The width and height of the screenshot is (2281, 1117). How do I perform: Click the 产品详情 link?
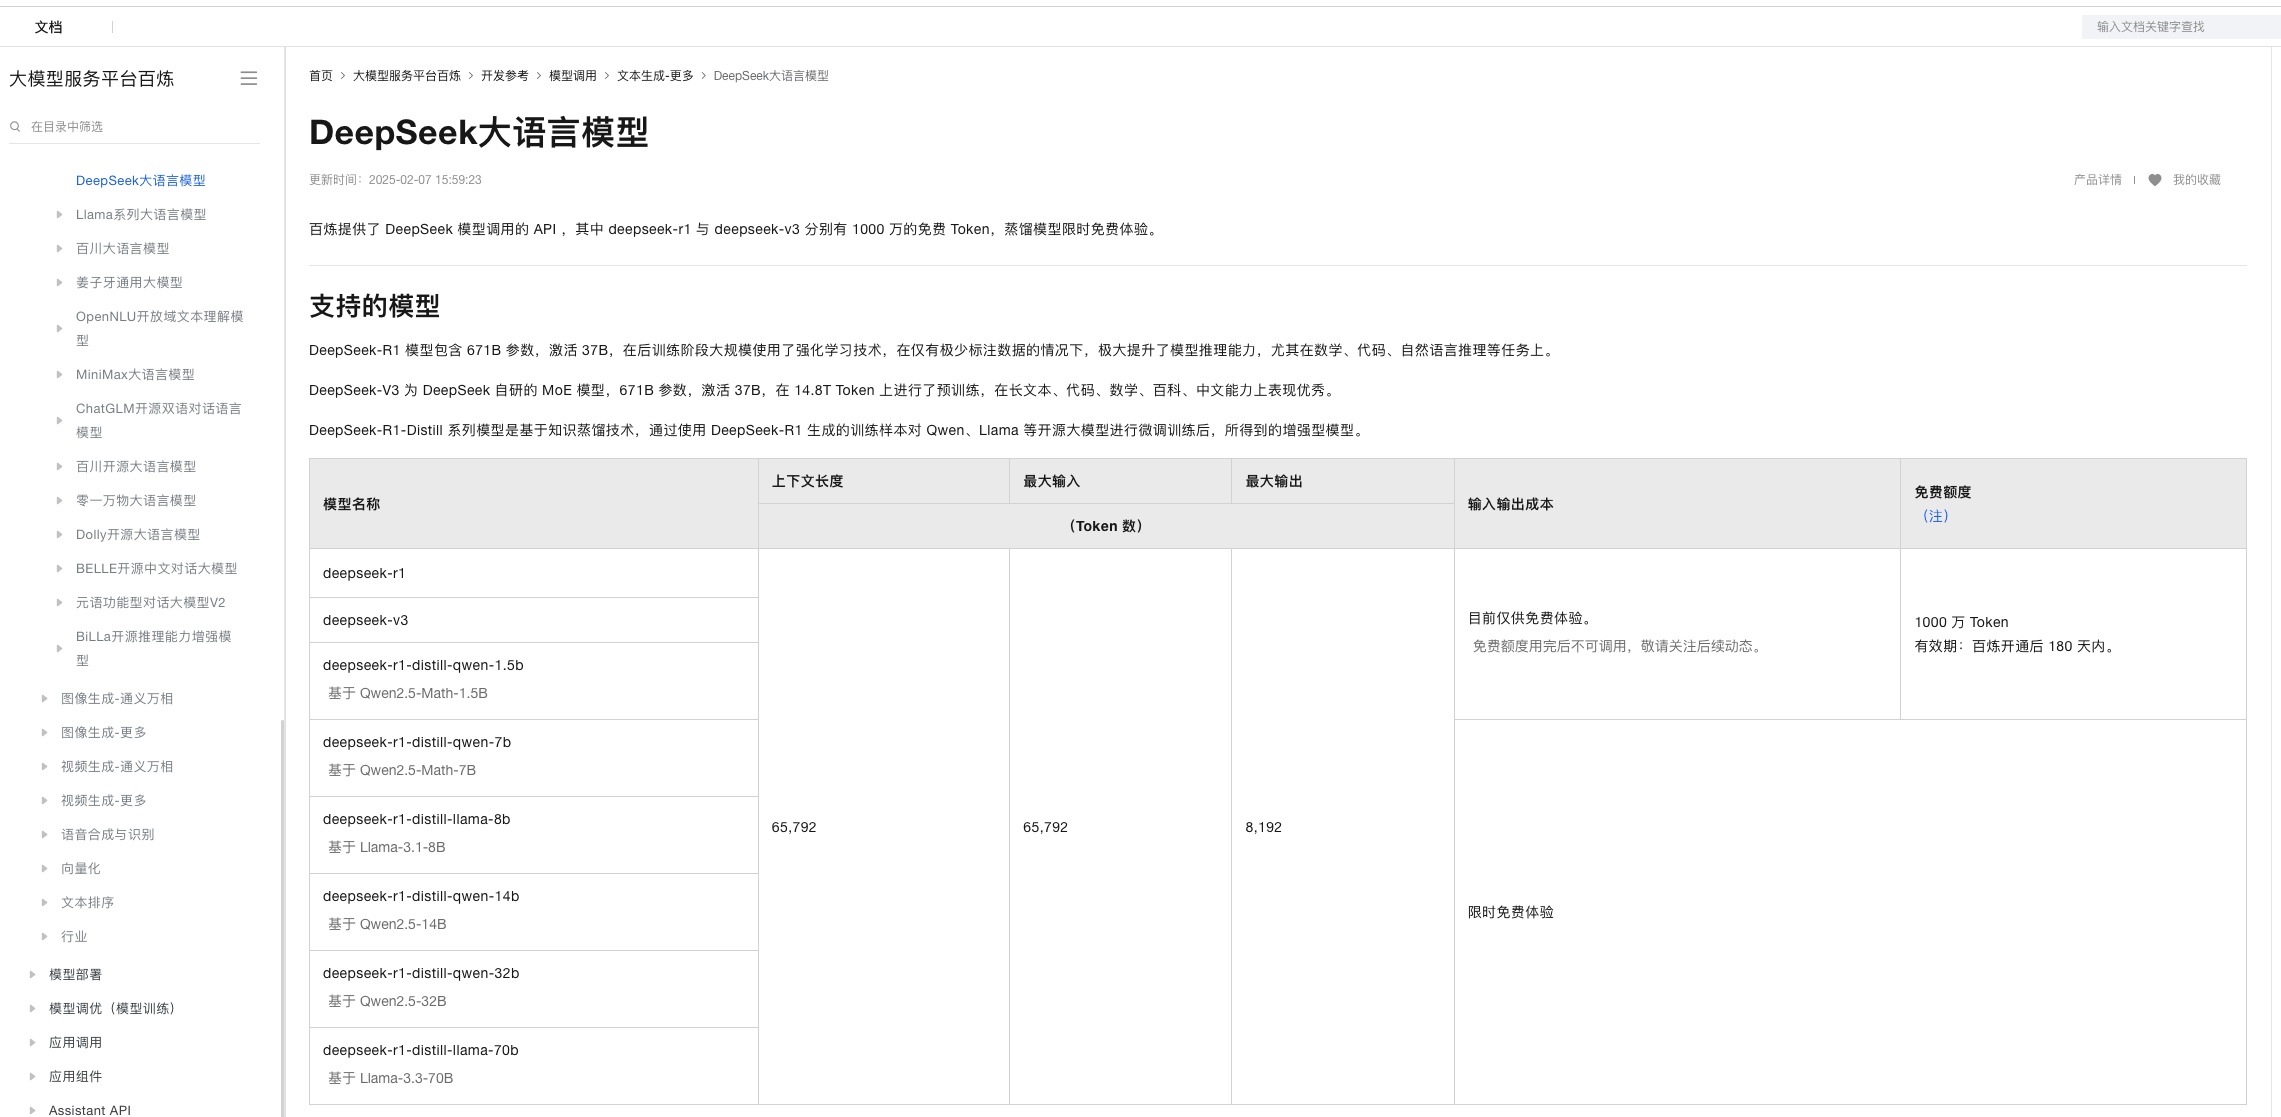[x=2097, y=180]
